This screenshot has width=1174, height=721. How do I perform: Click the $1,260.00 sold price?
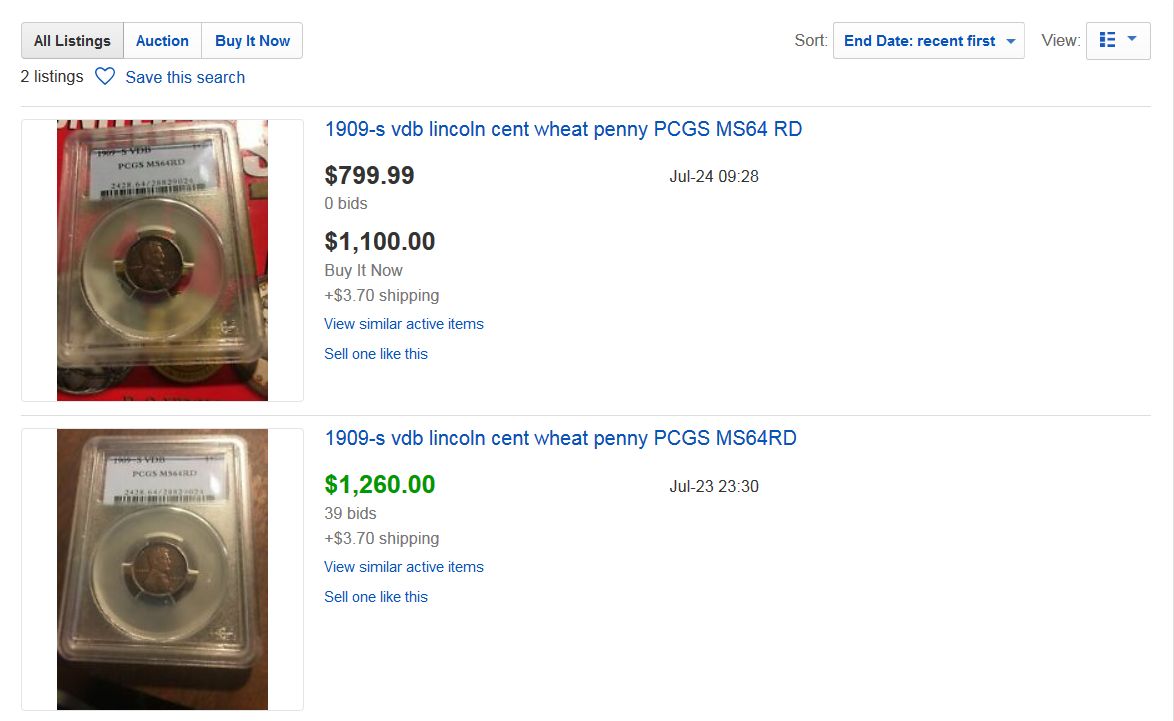(x=380, y=485)
